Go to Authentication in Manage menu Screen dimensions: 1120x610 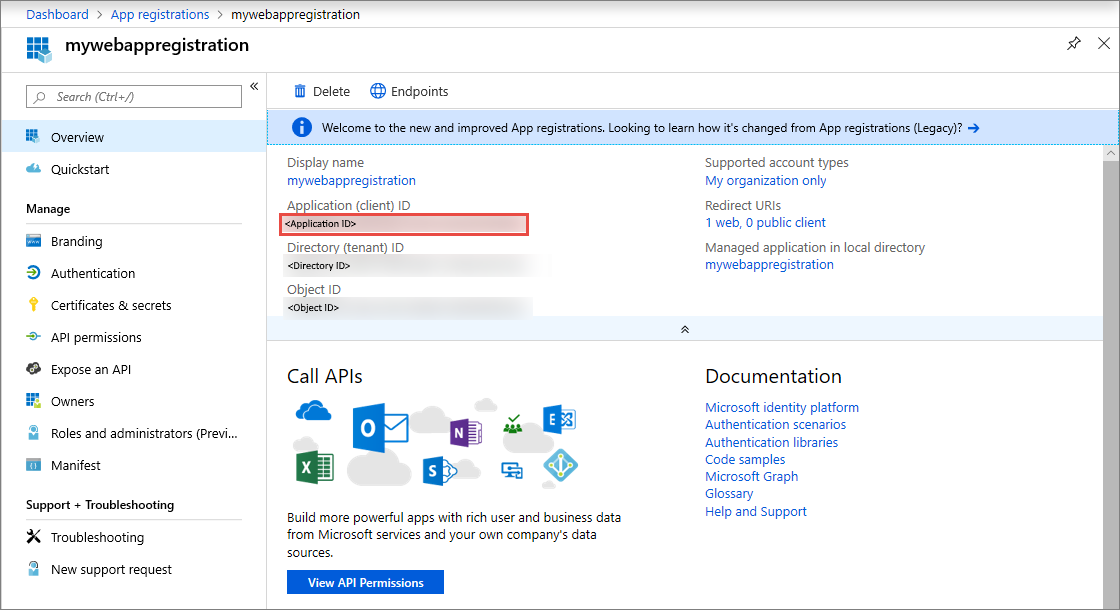93,273
